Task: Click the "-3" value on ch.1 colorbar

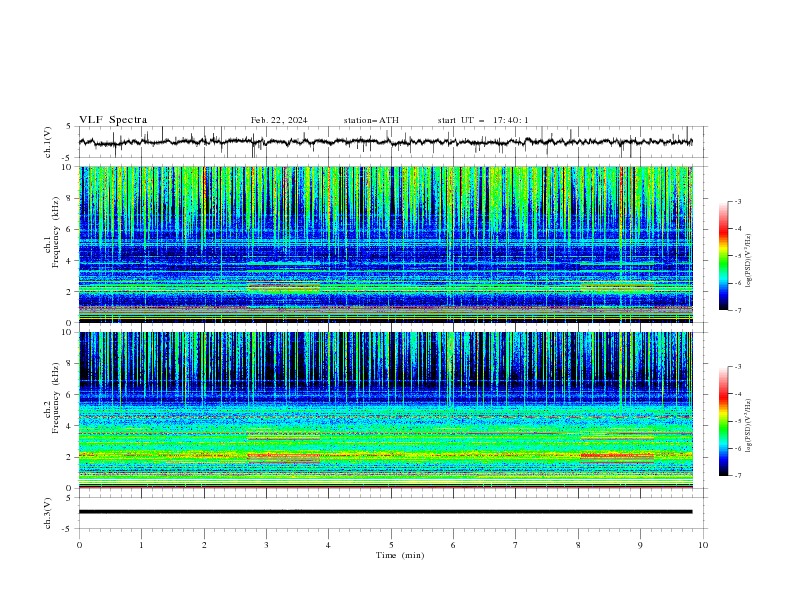Action: (x=737, y=201)
